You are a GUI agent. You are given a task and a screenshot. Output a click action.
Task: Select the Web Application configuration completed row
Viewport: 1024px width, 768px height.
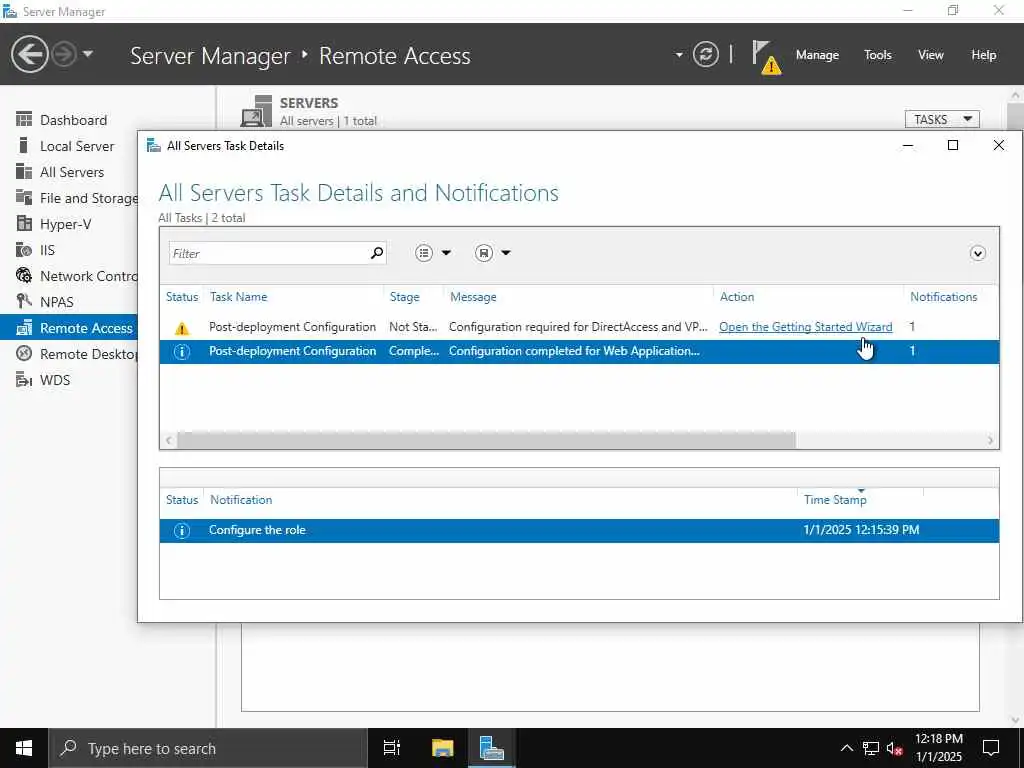pos(579,351)
